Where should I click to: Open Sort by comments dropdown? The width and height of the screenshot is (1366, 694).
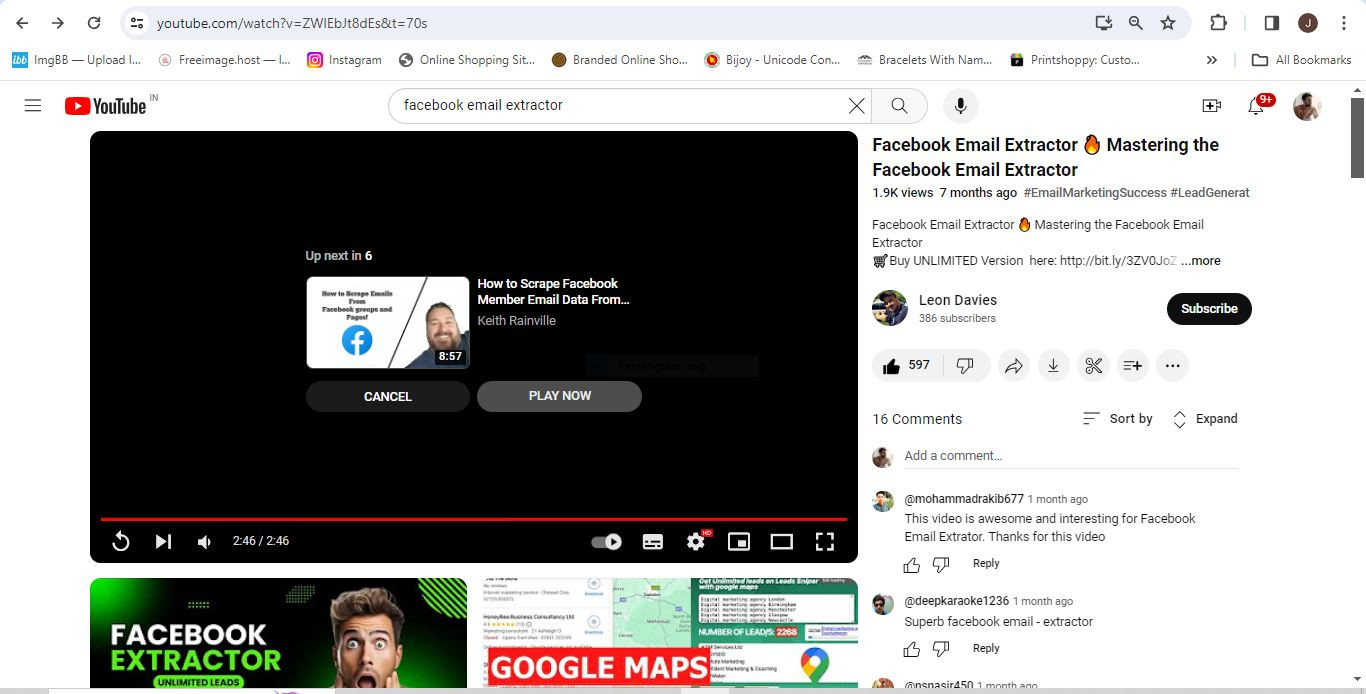(1117, 419)
